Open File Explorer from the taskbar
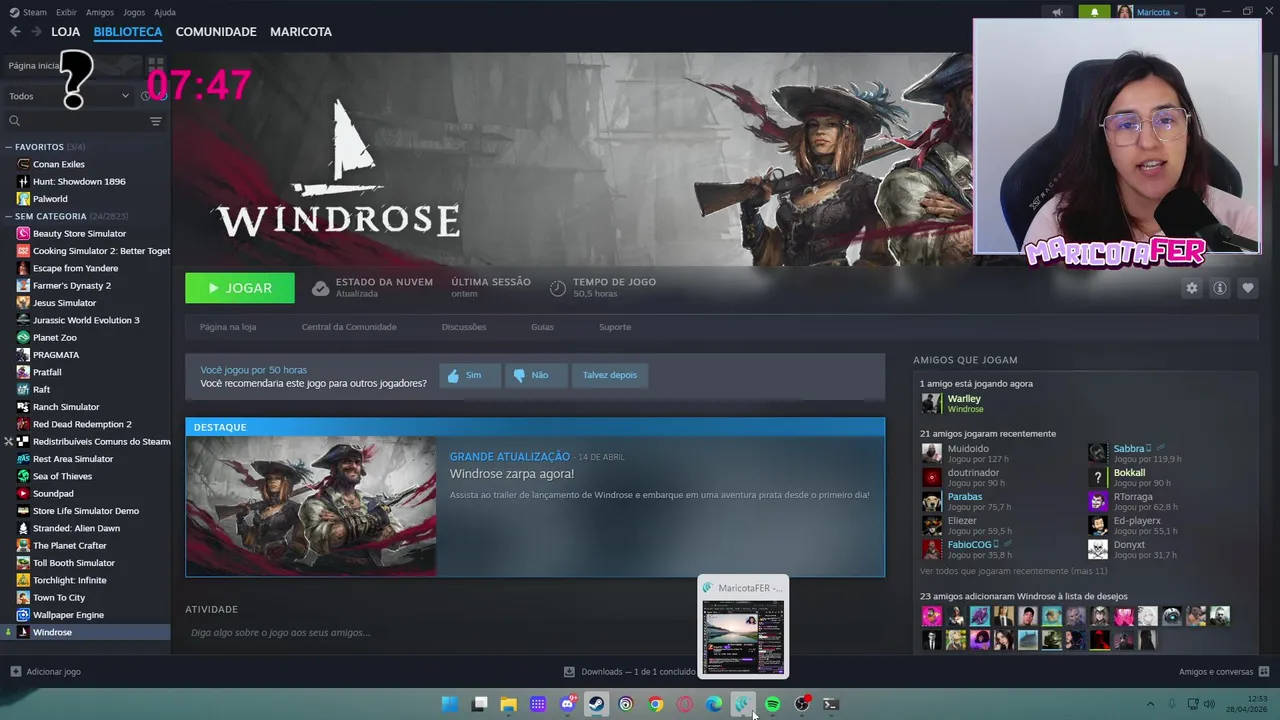1280x720 pixels. (508, 704)
